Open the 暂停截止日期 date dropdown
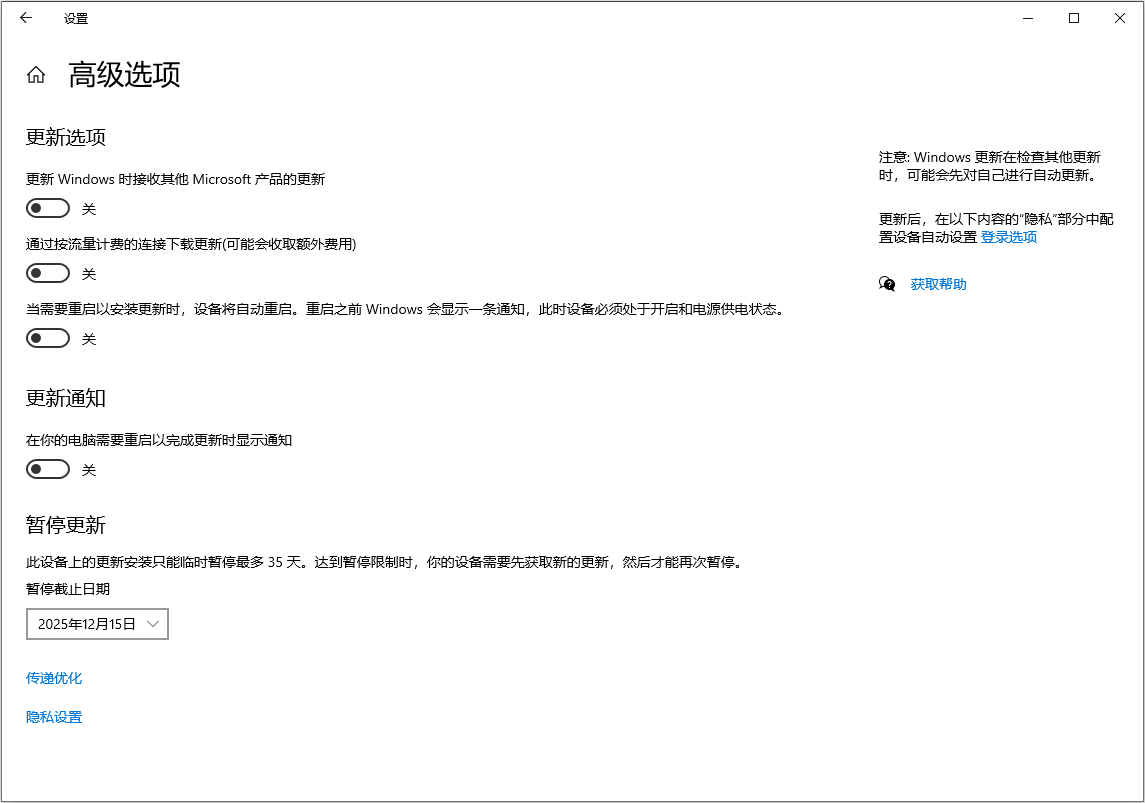This screenshot has width=1145, height=803. coord(97,624)
